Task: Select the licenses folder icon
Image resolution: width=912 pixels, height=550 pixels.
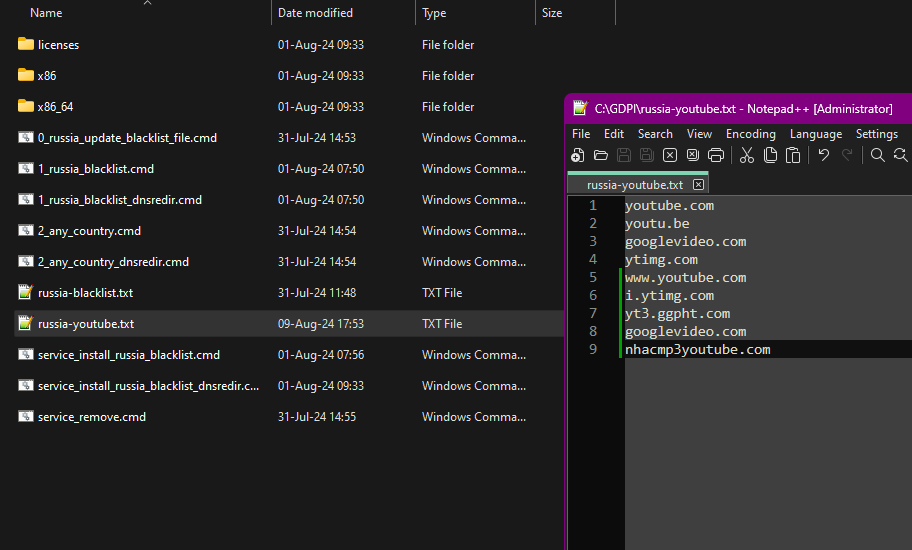Action: tap(26, 44)
